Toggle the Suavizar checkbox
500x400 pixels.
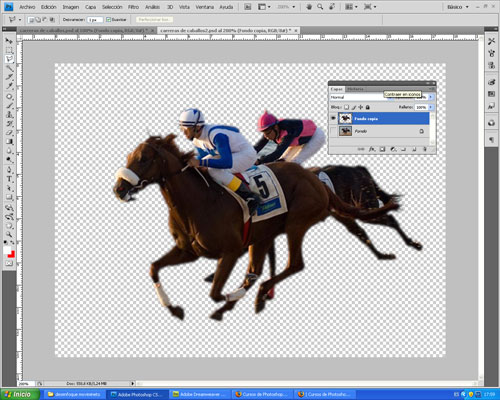tap(108, 20)
